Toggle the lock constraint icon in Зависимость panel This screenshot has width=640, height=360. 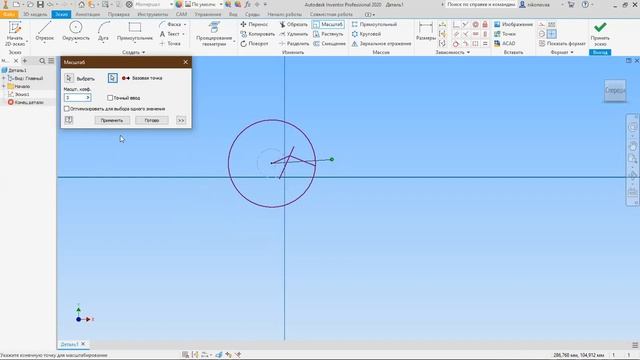point(485,24)
